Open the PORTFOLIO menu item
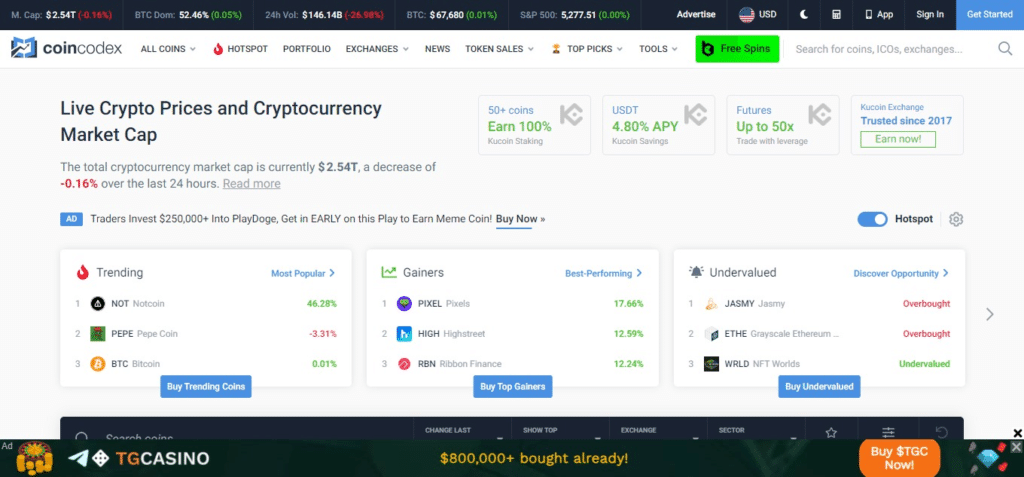The height and width of the screenshot is (477, 1024). pyautogui.click(x=306, y=49)
